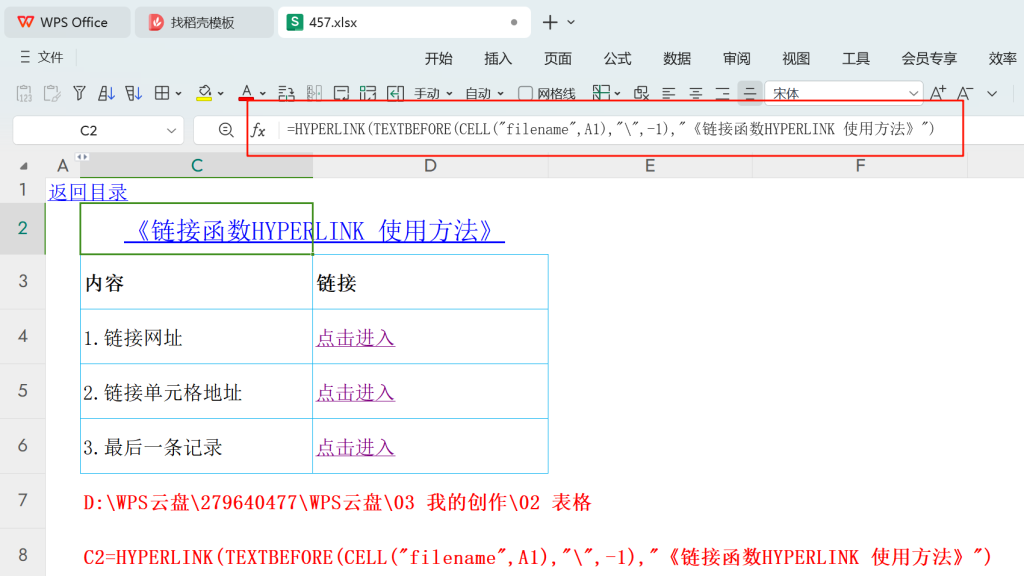Open the 文件 hamburger menu
This screenshot has height=576, width=1024.
pyautogui.click(x=41, y=57)
